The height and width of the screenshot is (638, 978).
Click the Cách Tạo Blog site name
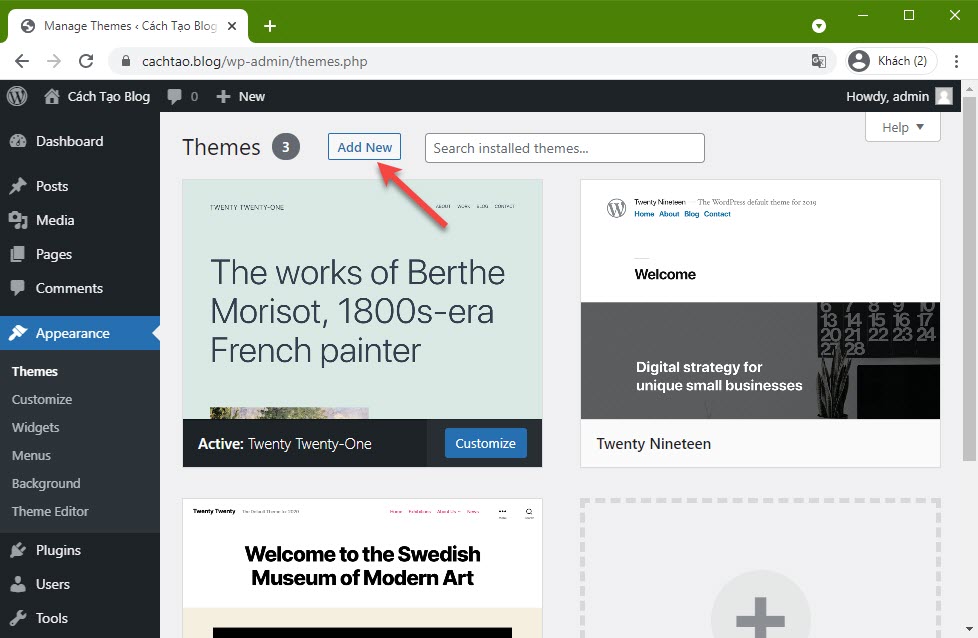tap(109, 97)
